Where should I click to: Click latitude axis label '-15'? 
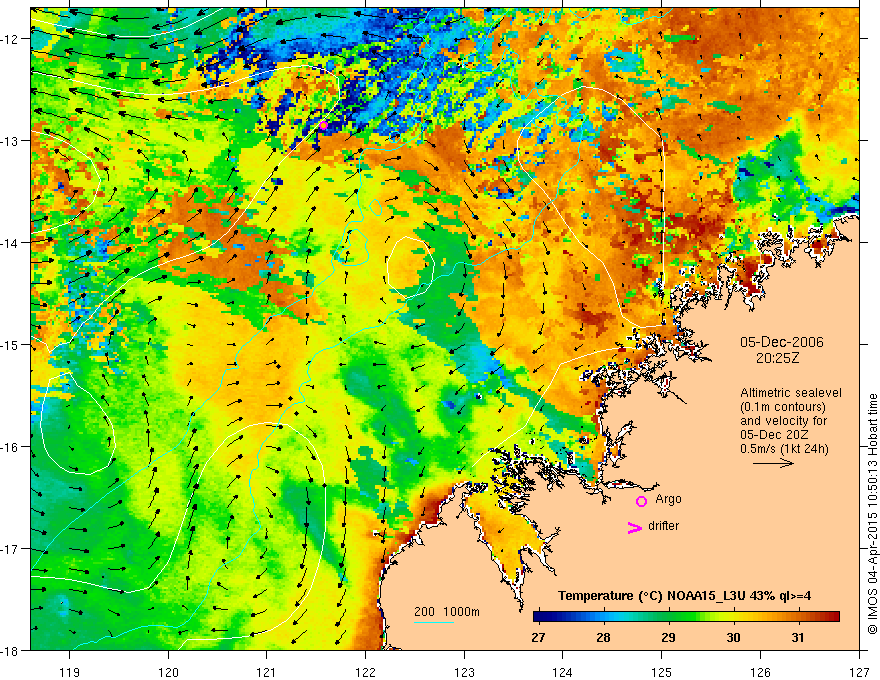pyautogui.click(x=11, y=344)
